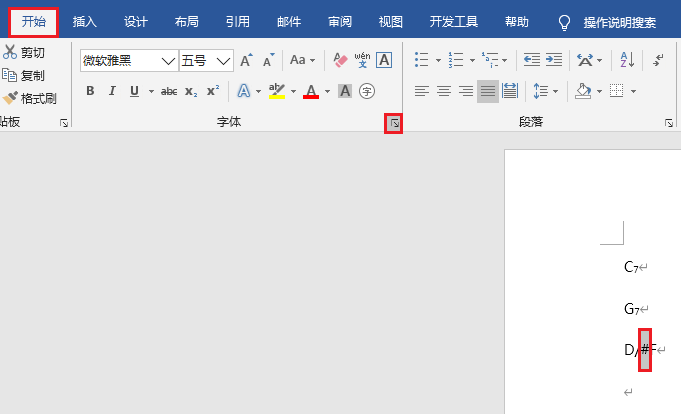Viewport: 681px width, 414px height.
Task: Expand the bullet list dropdown arrow
Action: pos(438,60)
